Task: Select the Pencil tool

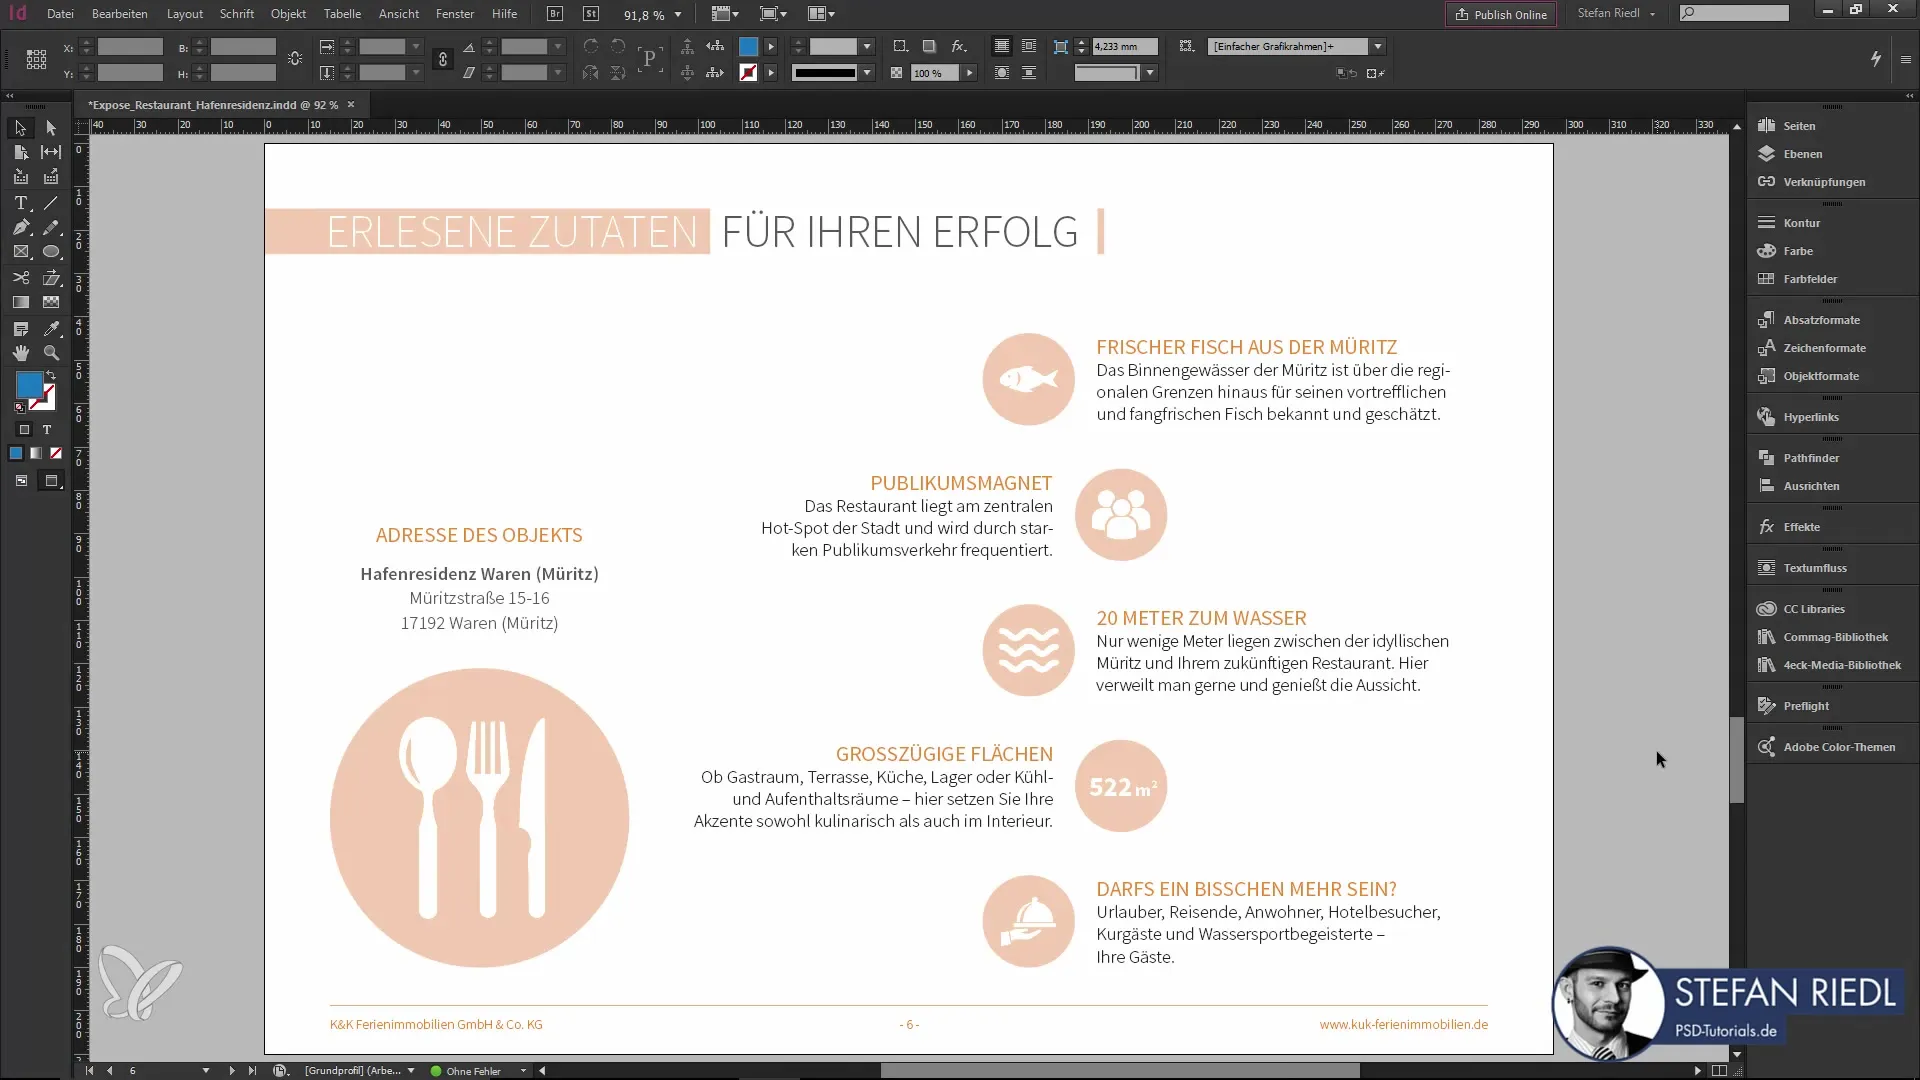Action: click(x=51, y=228)
